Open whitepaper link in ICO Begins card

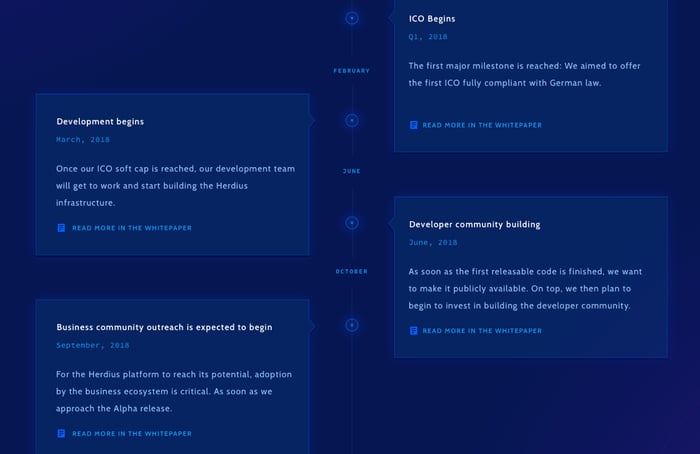coord(482,125)
